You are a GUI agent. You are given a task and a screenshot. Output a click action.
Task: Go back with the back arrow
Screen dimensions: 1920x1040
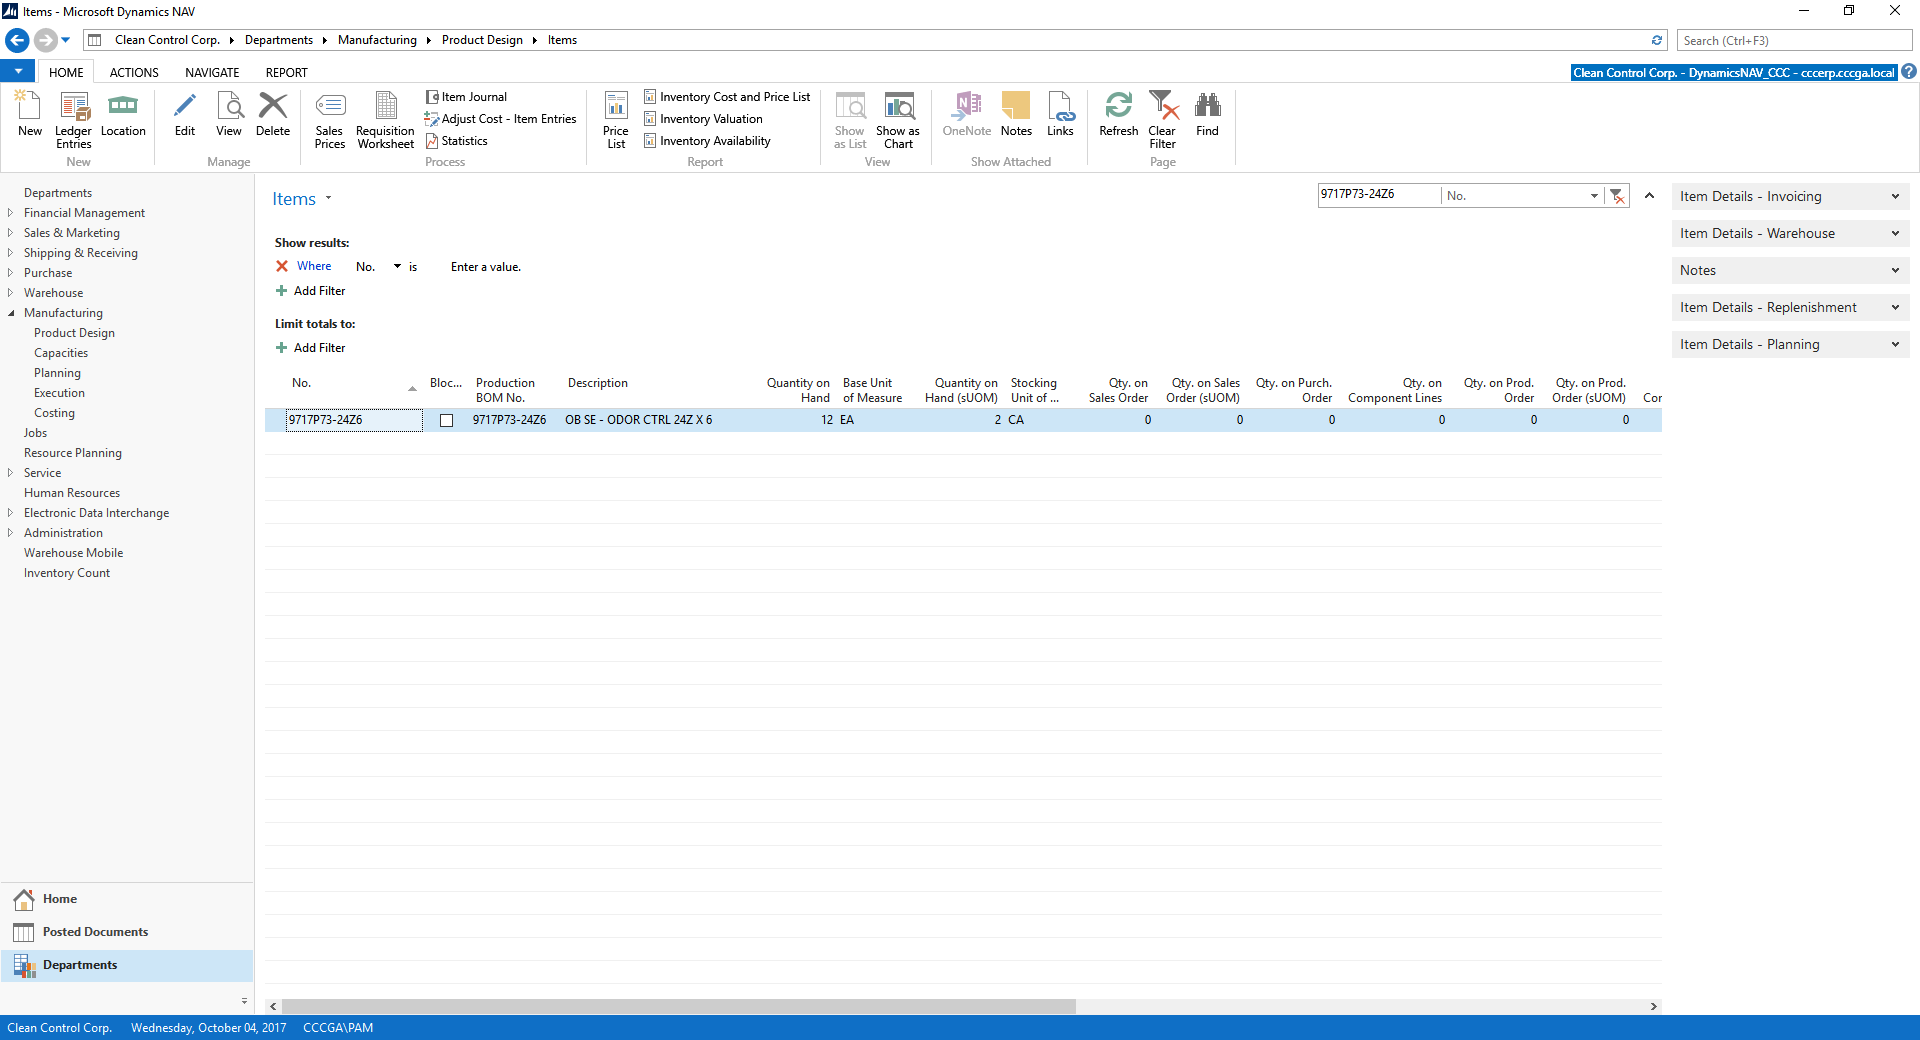coord(17,40)
